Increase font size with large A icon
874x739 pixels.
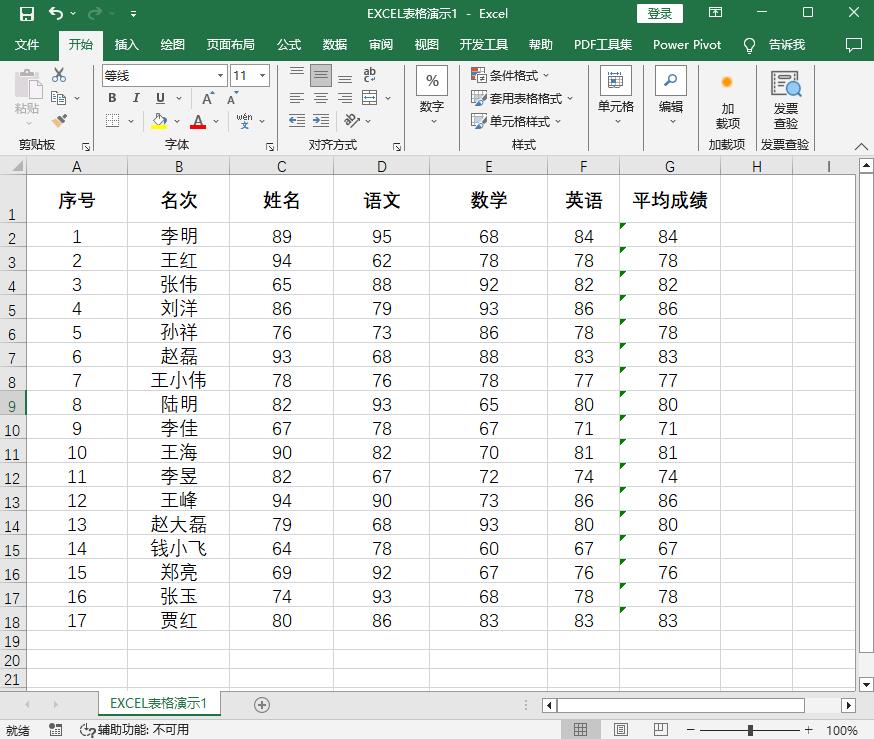(207, 99)
